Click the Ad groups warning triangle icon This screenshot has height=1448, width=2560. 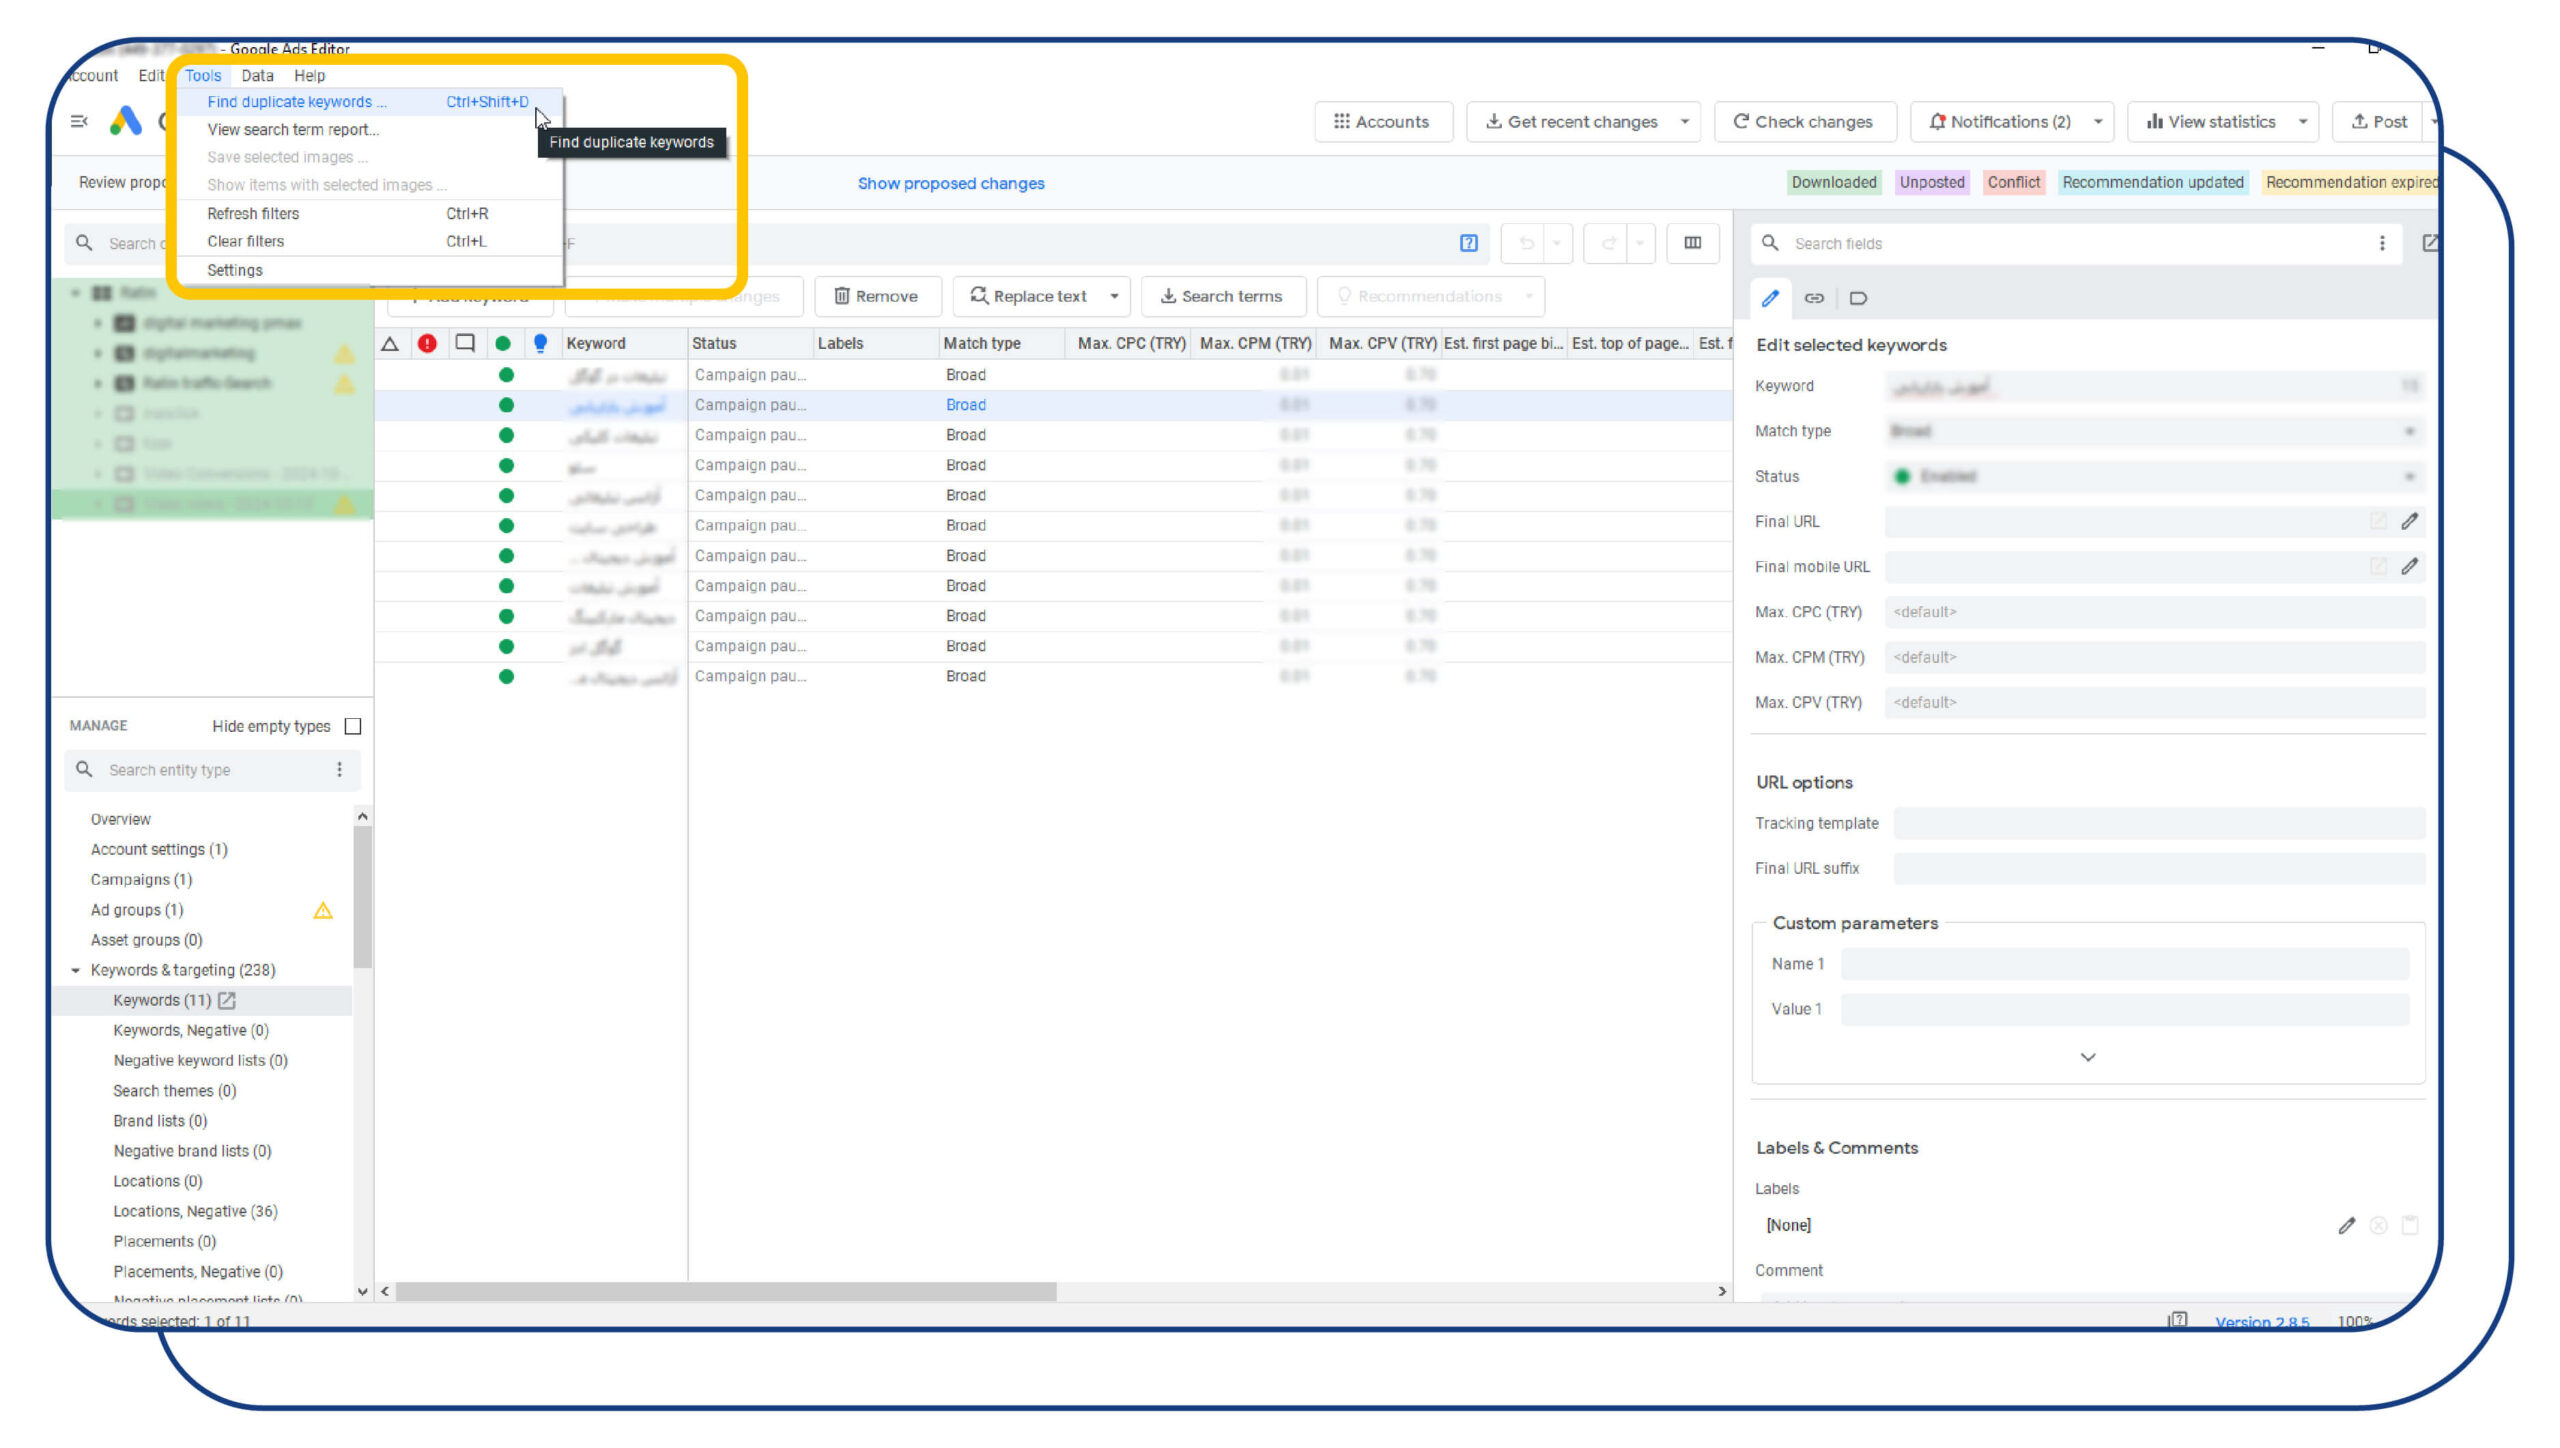tap(323, 910)
